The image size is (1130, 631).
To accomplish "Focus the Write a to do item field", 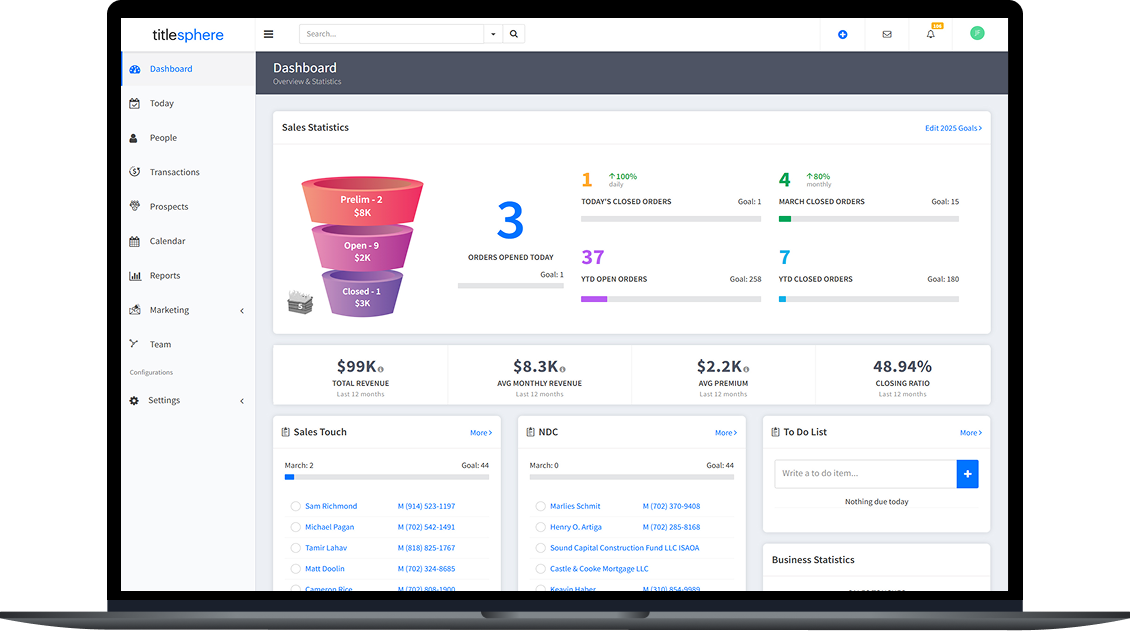I will point(866,474).
